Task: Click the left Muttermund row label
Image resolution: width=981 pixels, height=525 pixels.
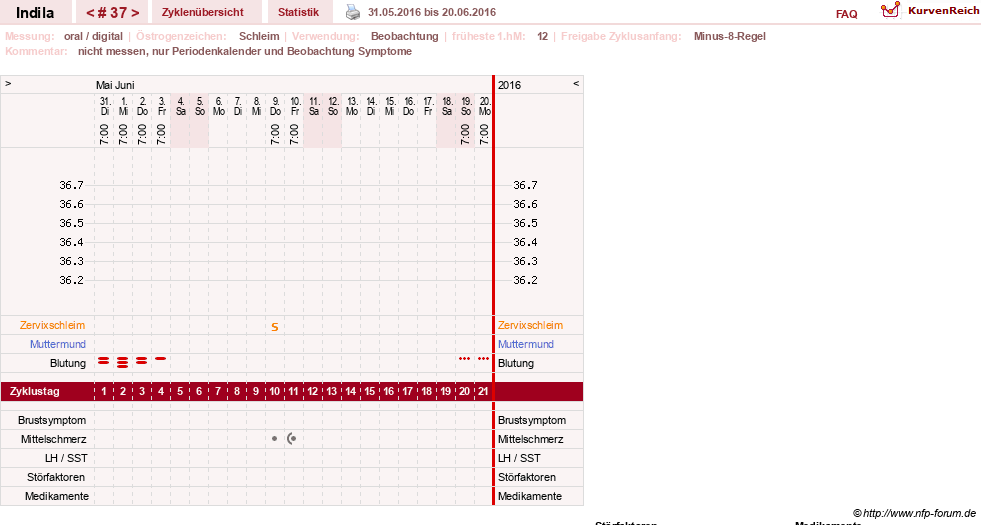Action: pyautogui.click(x=58, y=344)
